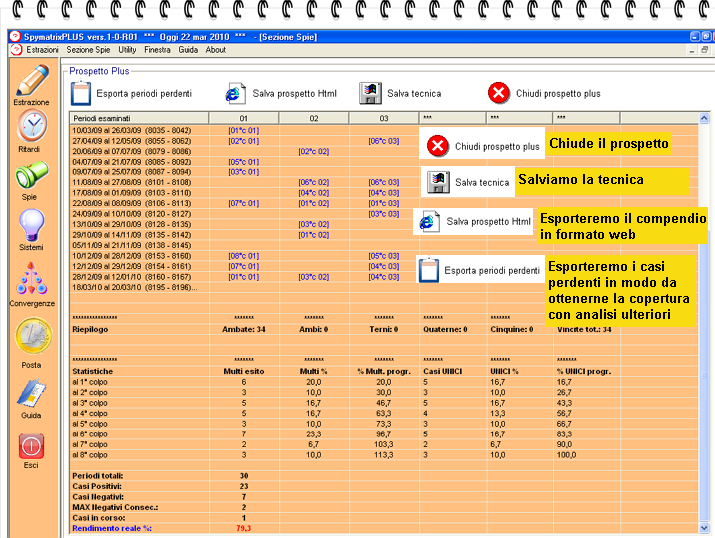Screen dimensions: 715x538
Task: Click the Riepilogo label
Action: tap(90, 329)
